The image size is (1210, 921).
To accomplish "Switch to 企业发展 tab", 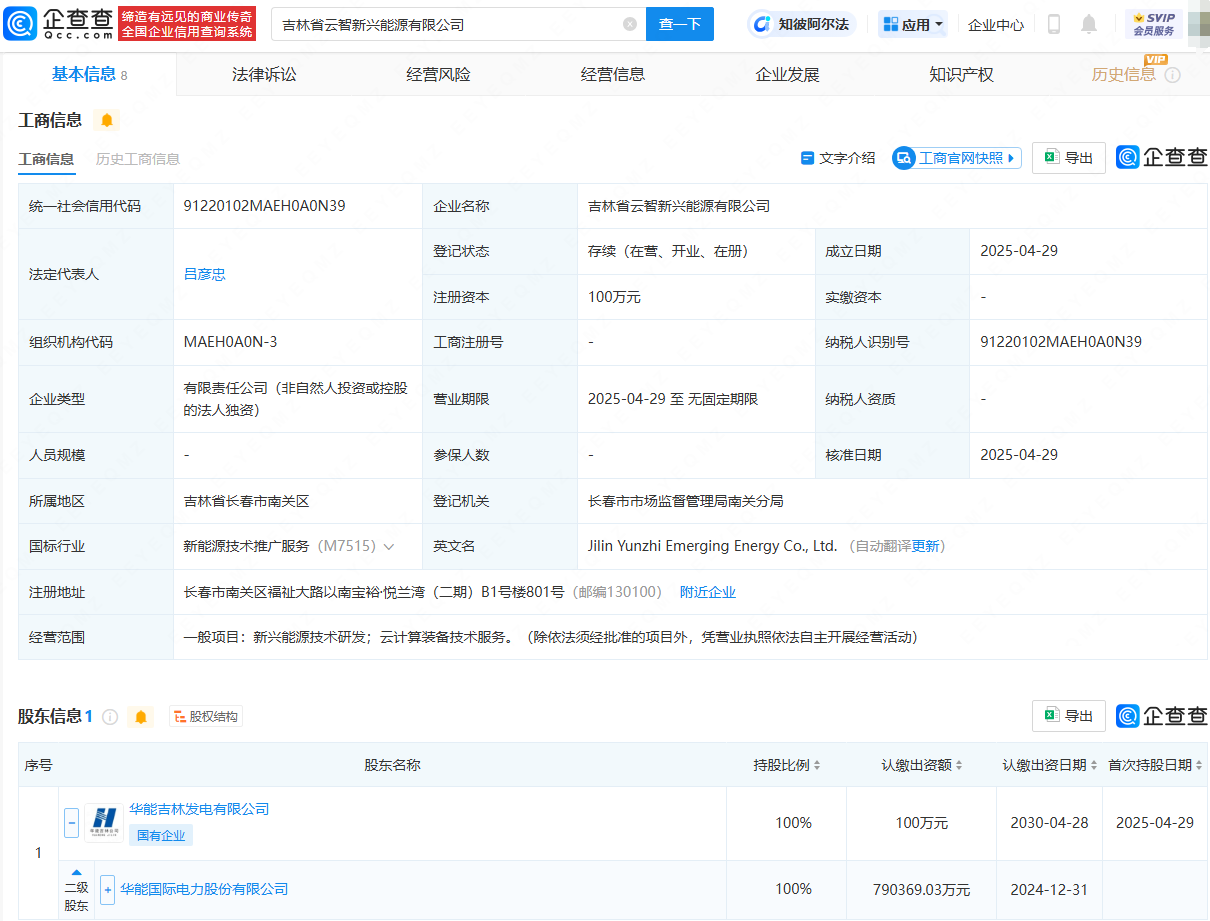I will coord(787,74).
